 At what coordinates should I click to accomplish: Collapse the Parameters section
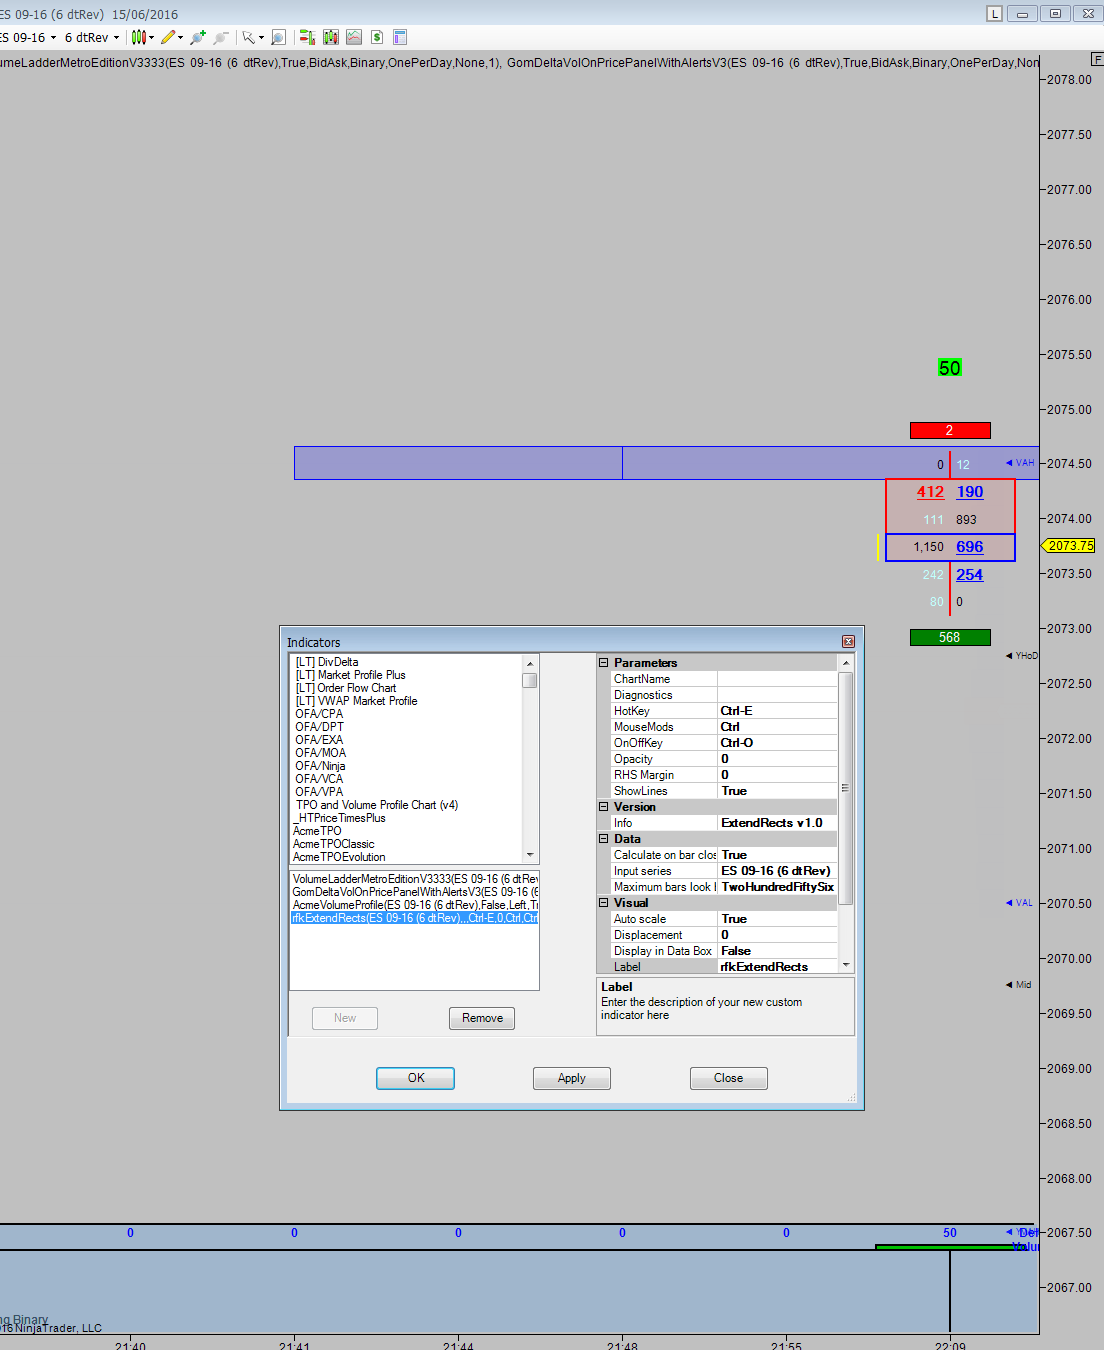(604, 663)
